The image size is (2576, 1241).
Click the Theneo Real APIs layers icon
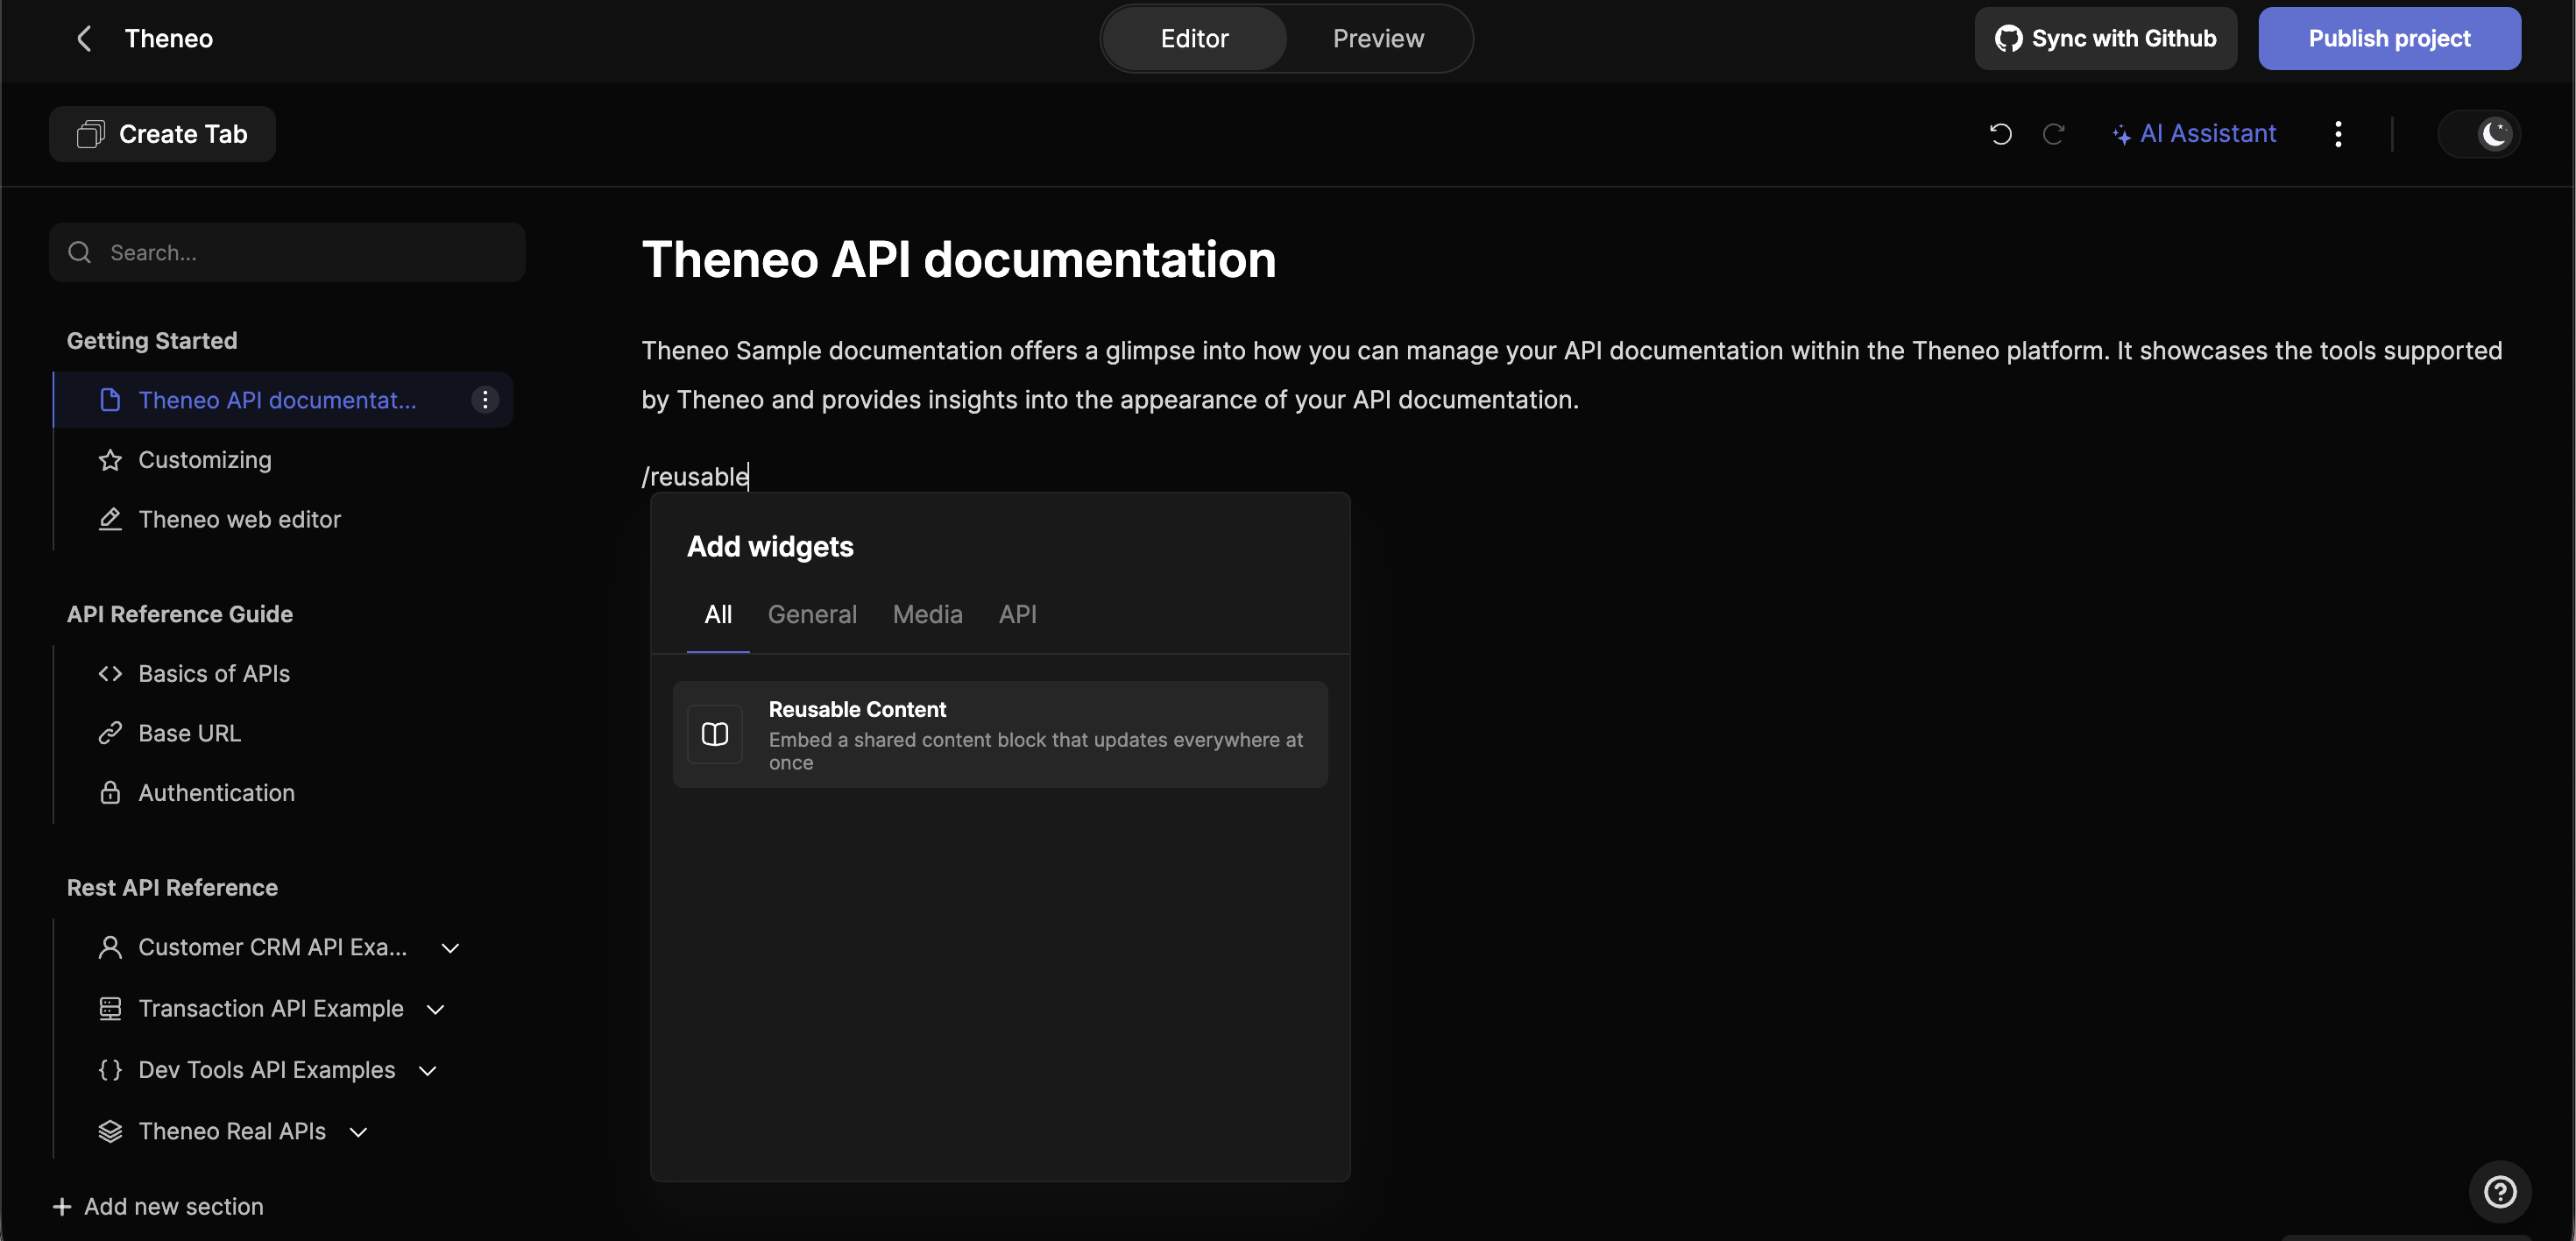coord(110,1132)
